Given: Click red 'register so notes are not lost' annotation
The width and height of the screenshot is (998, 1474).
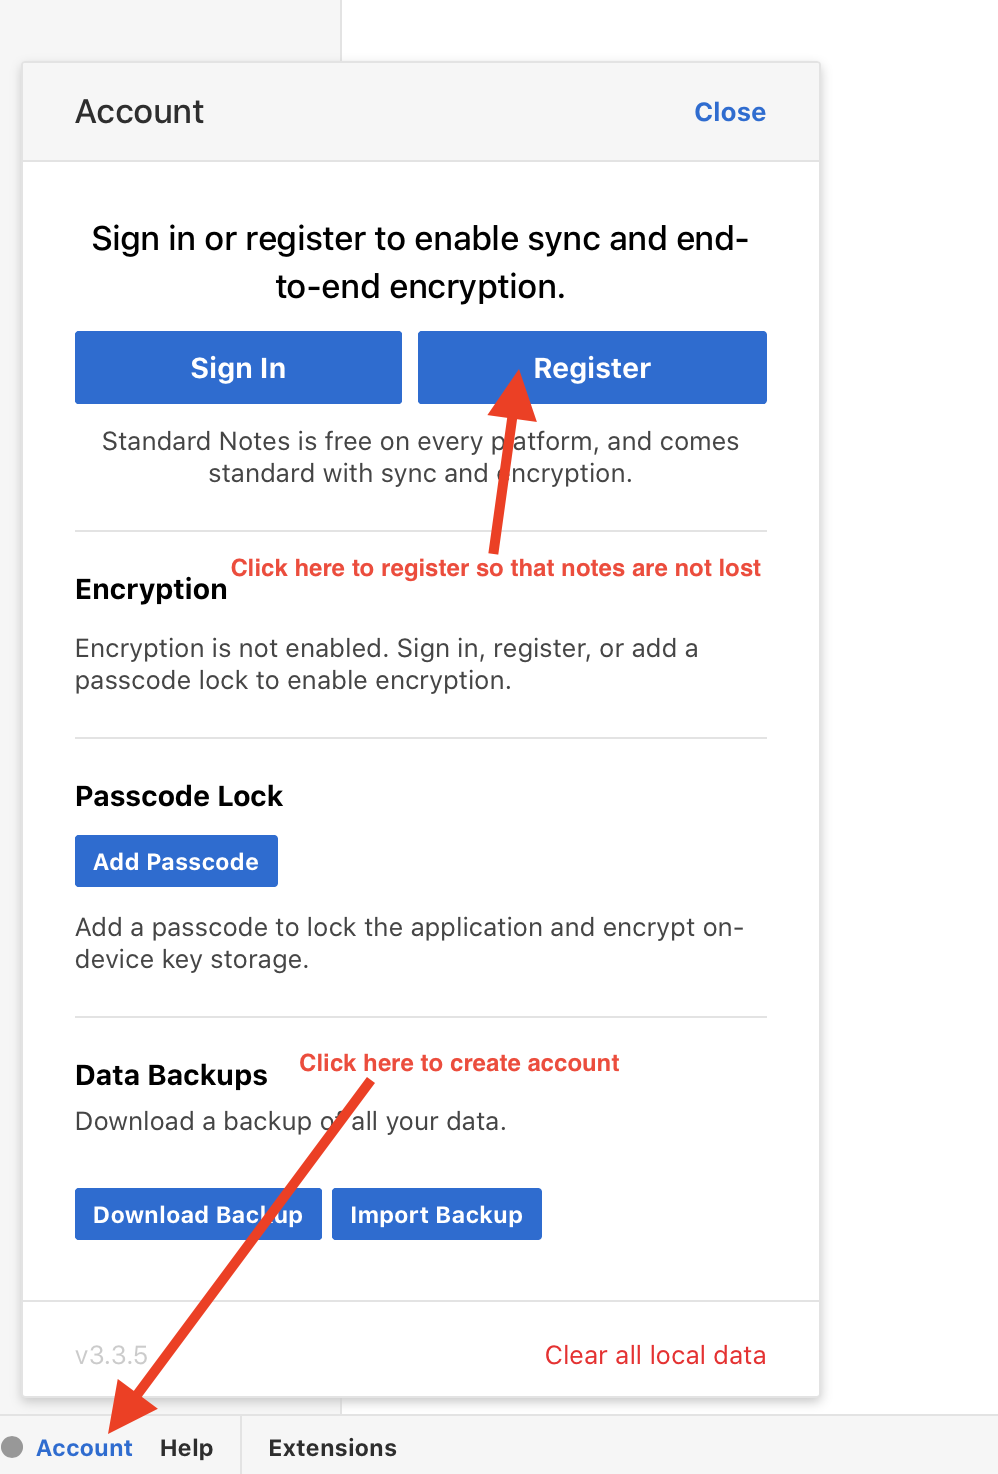Looking at the screenshot, I should (x=495, y=568).
